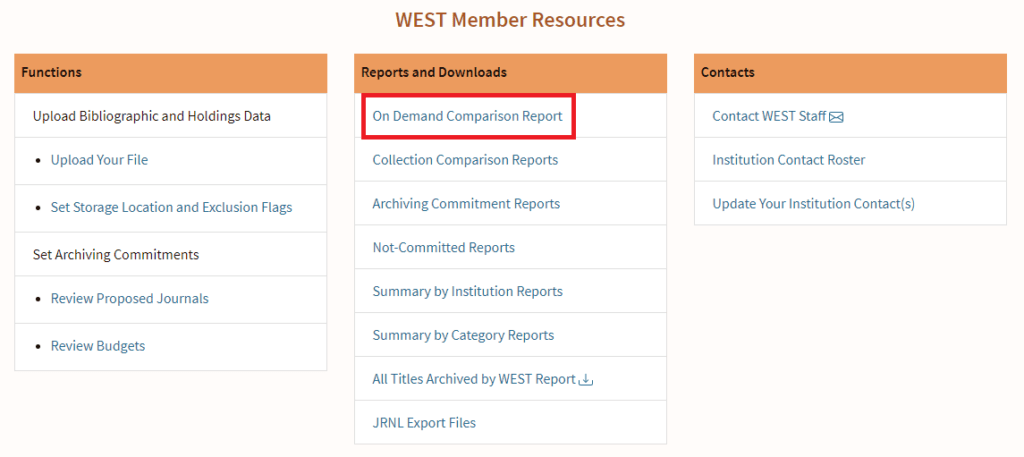Click the WEST Member Resources heading
Screen dimensions: 1024x457
[x=510, y=20]
